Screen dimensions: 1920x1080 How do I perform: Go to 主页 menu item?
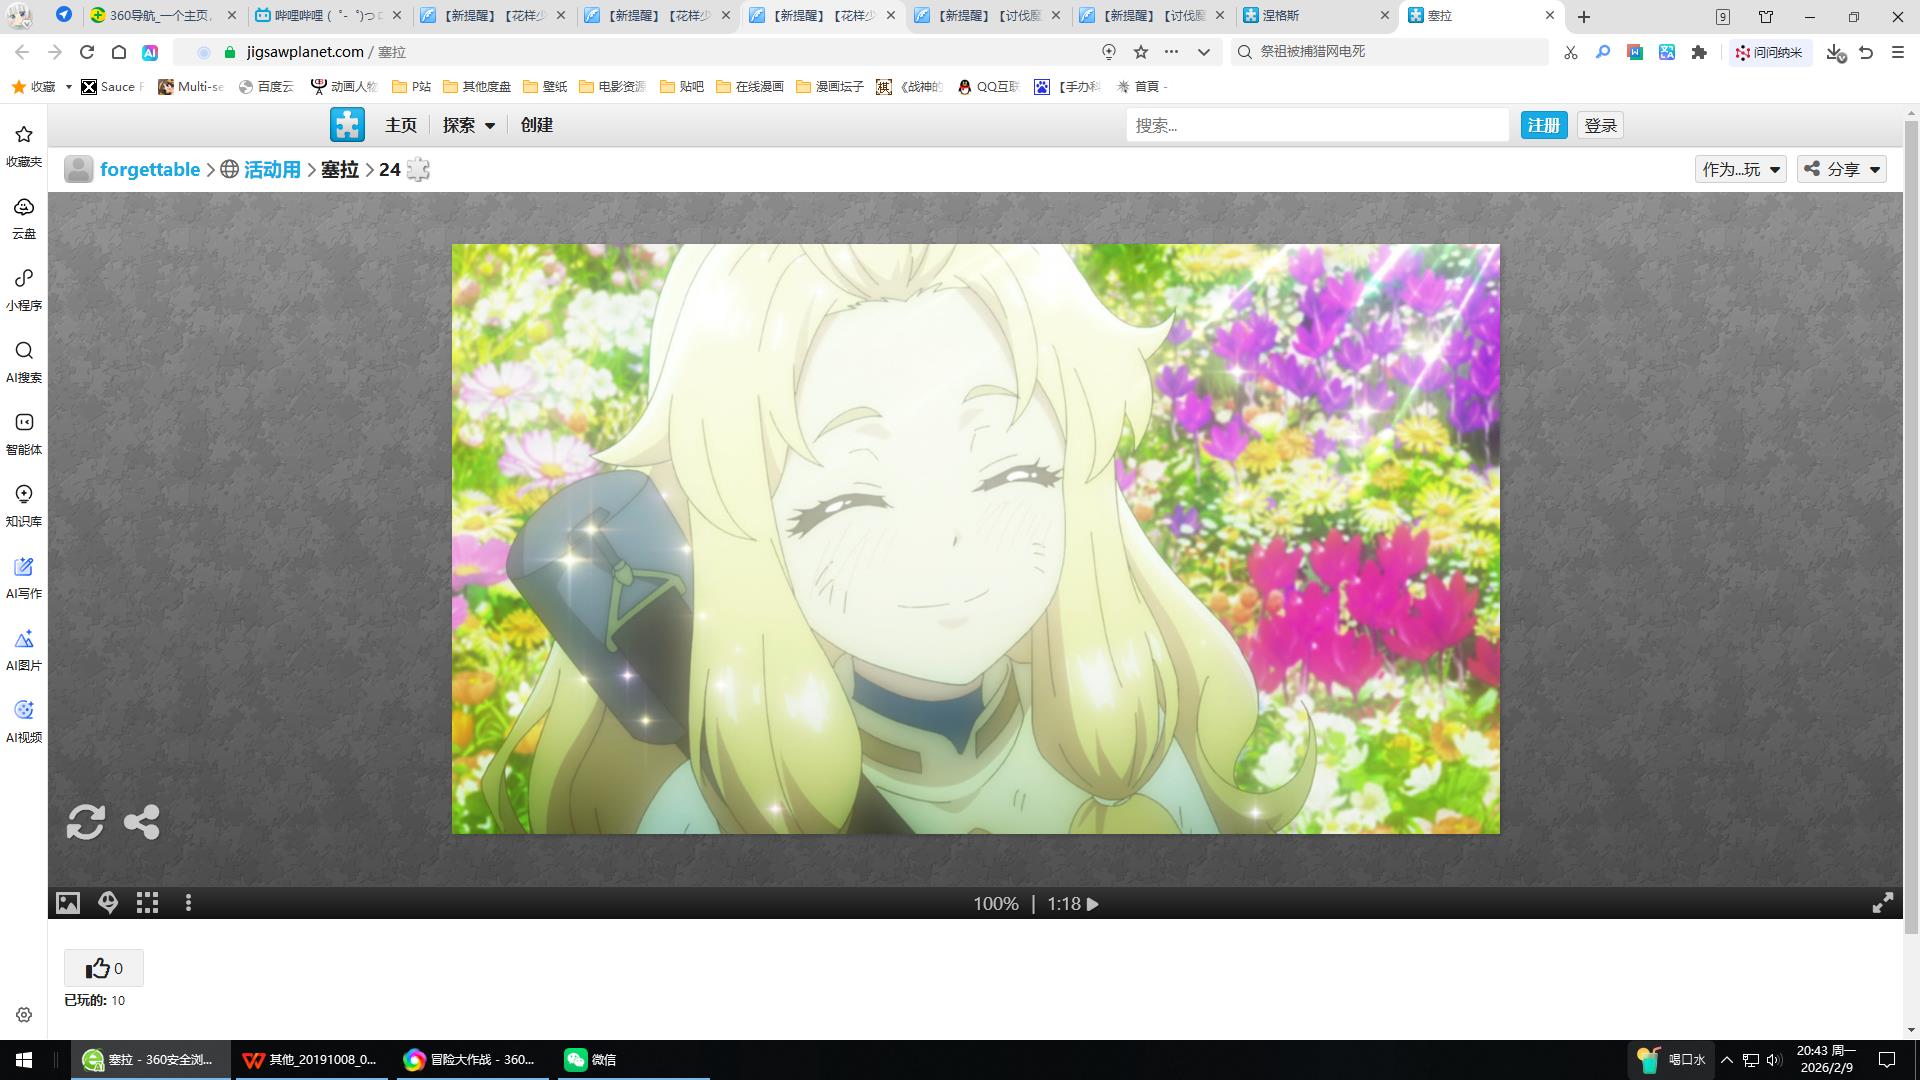pos(401,125)
